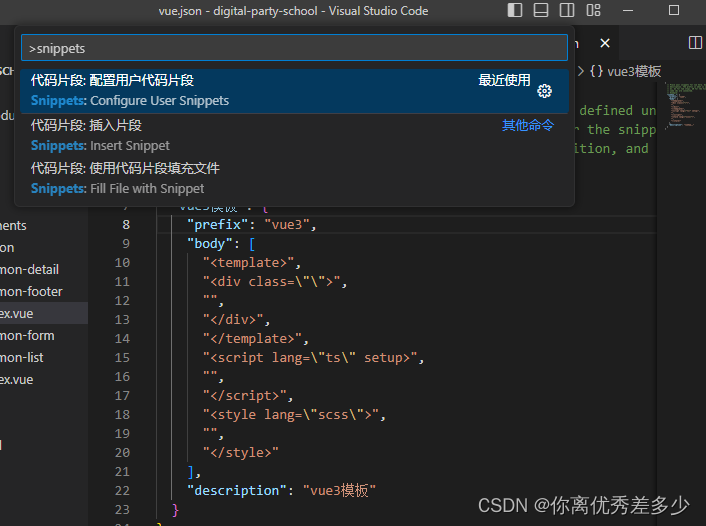
Task: Open mon-list folder in explorer
Action: [22, 358]
